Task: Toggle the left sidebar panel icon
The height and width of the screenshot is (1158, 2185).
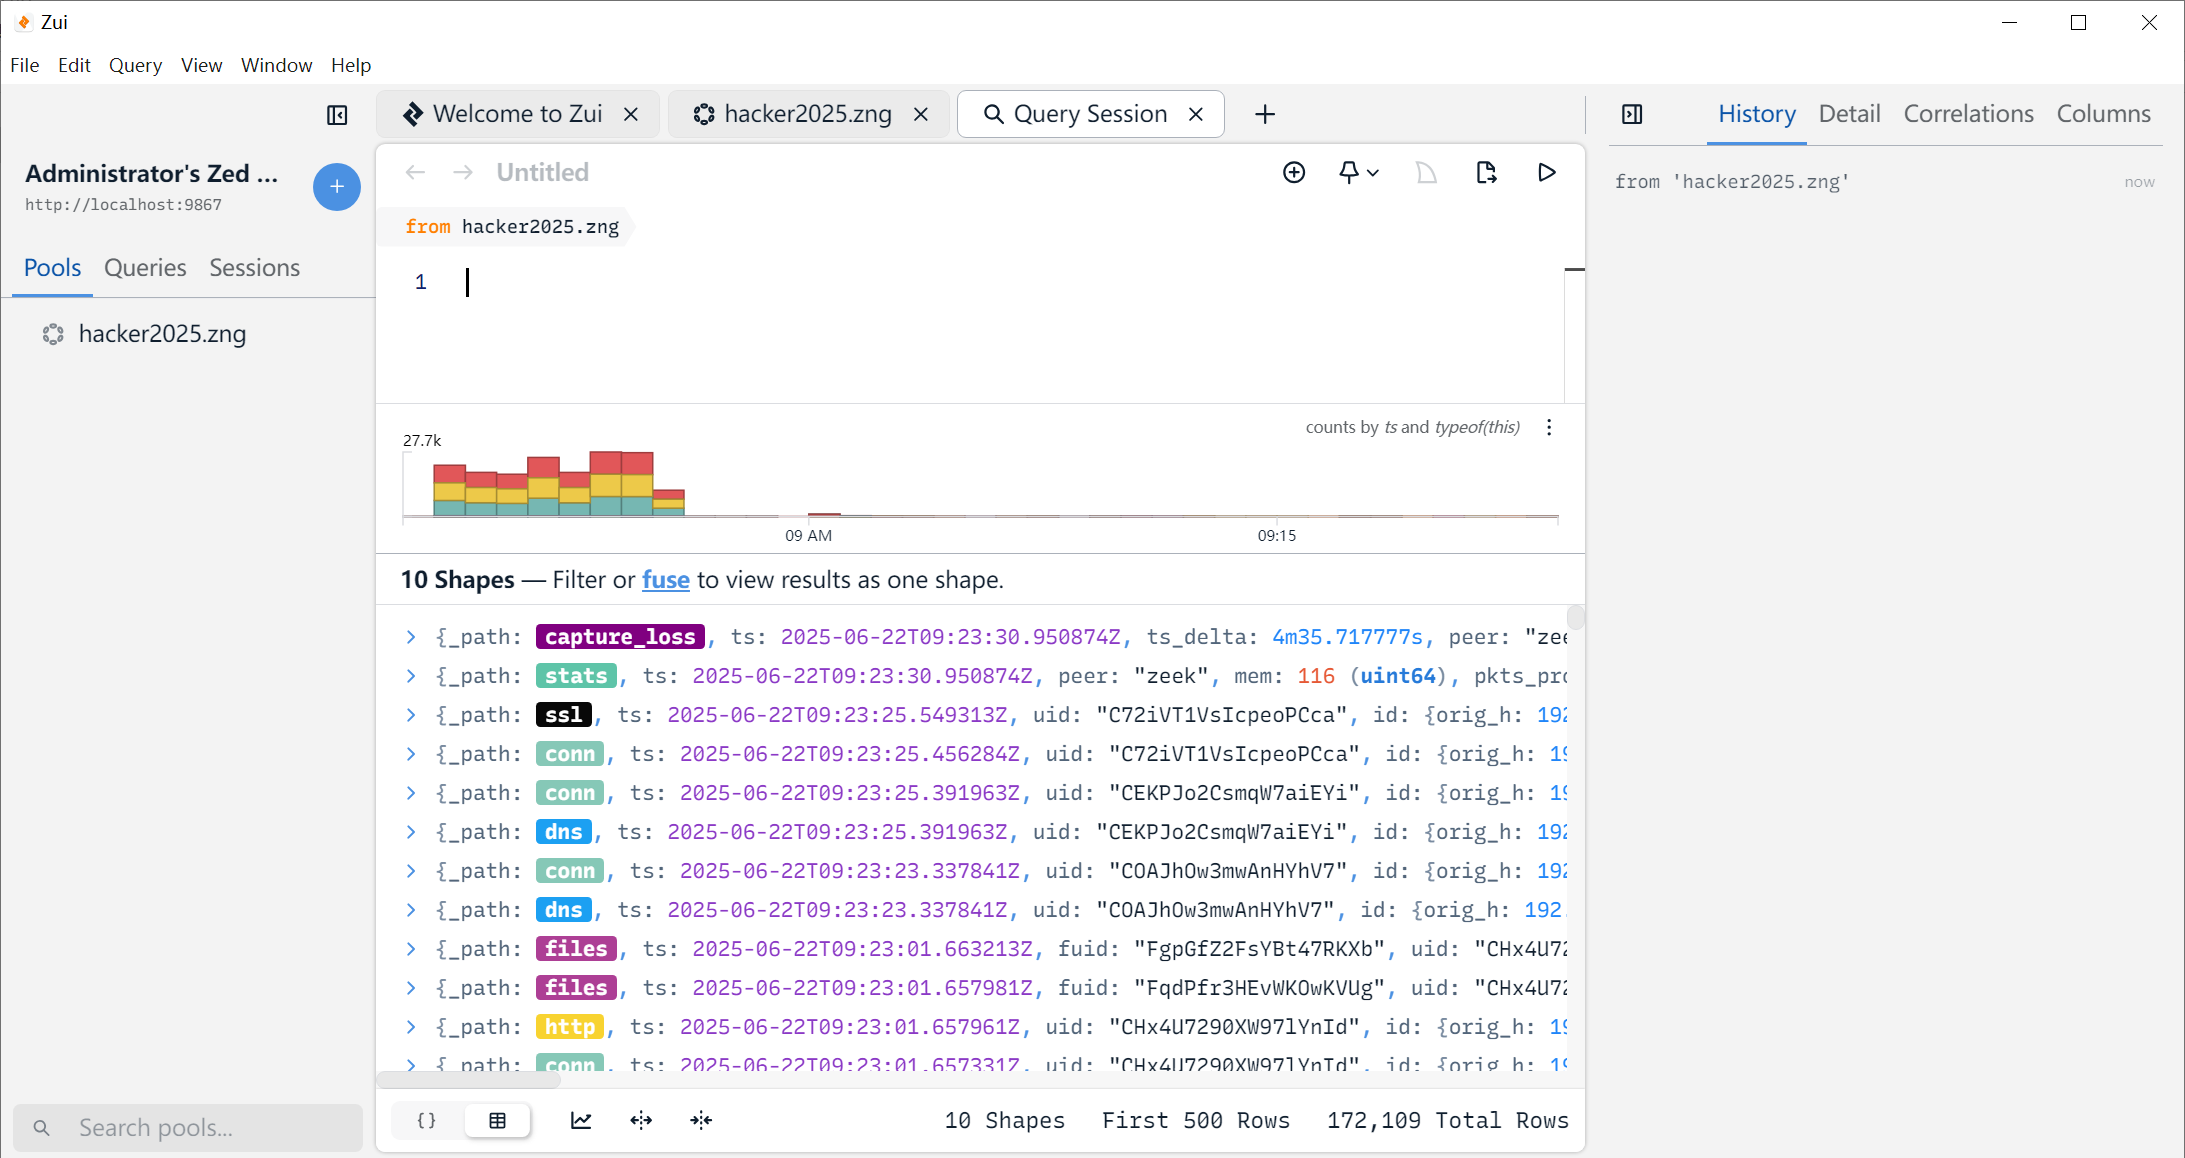Action: [x=337, y=115]
